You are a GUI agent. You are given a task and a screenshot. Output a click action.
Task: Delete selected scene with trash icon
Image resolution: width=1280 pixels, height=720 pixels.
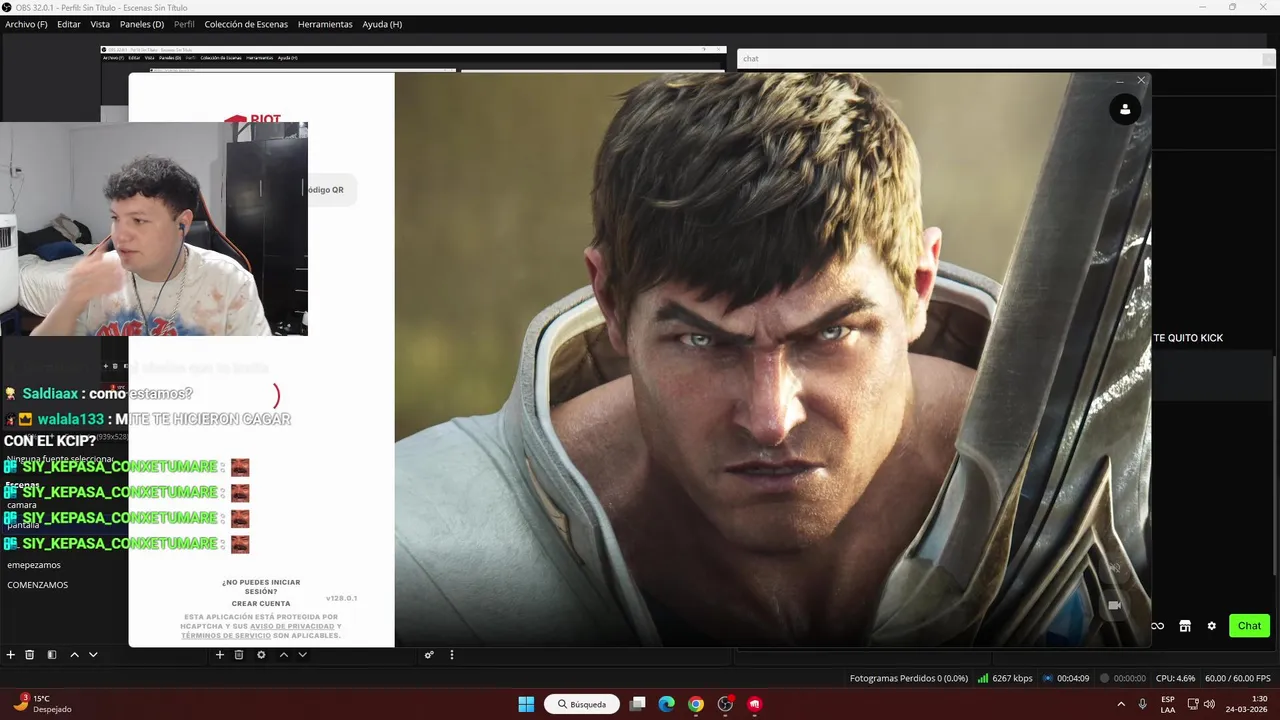pyautogui.click(x=30, y=655)
